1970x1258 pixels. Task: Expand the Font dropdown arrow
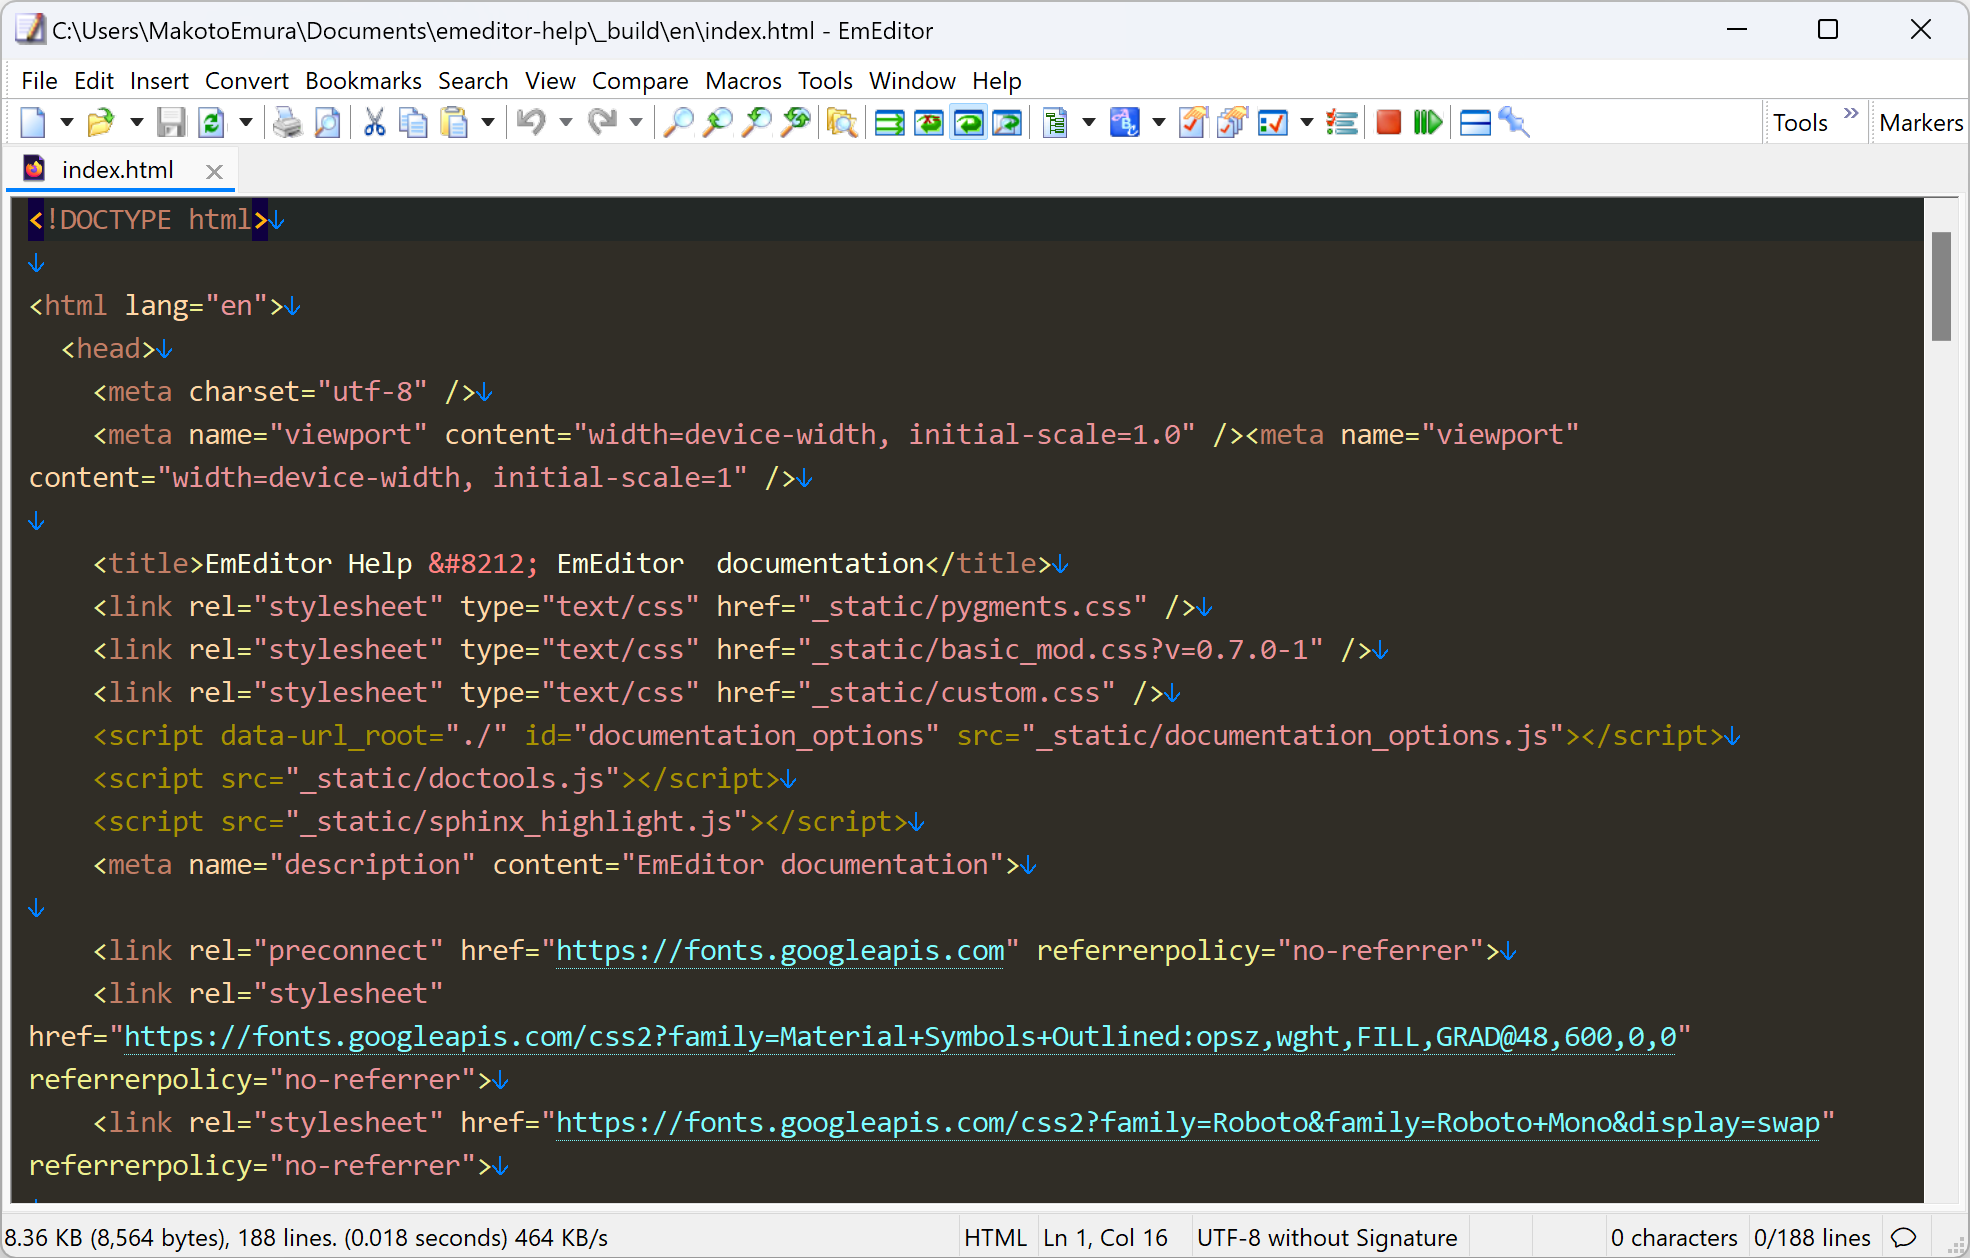tap(1159, 123)
